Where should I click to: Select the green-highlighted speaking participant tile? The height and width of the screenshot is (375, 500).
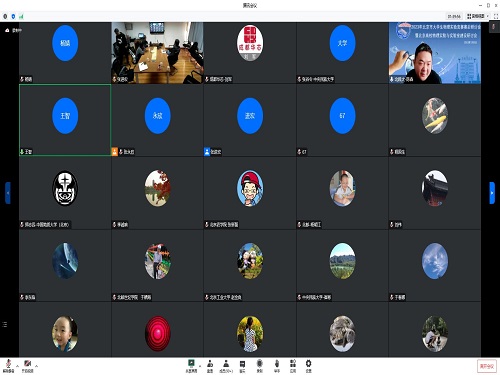[65, 120]
